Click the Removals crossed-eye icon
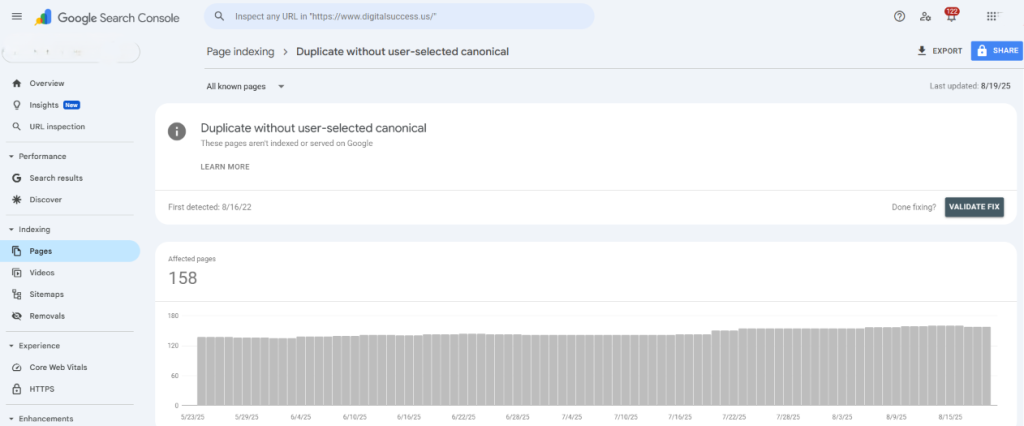Screen dimensions: 1024x426 tap(17, 316)
